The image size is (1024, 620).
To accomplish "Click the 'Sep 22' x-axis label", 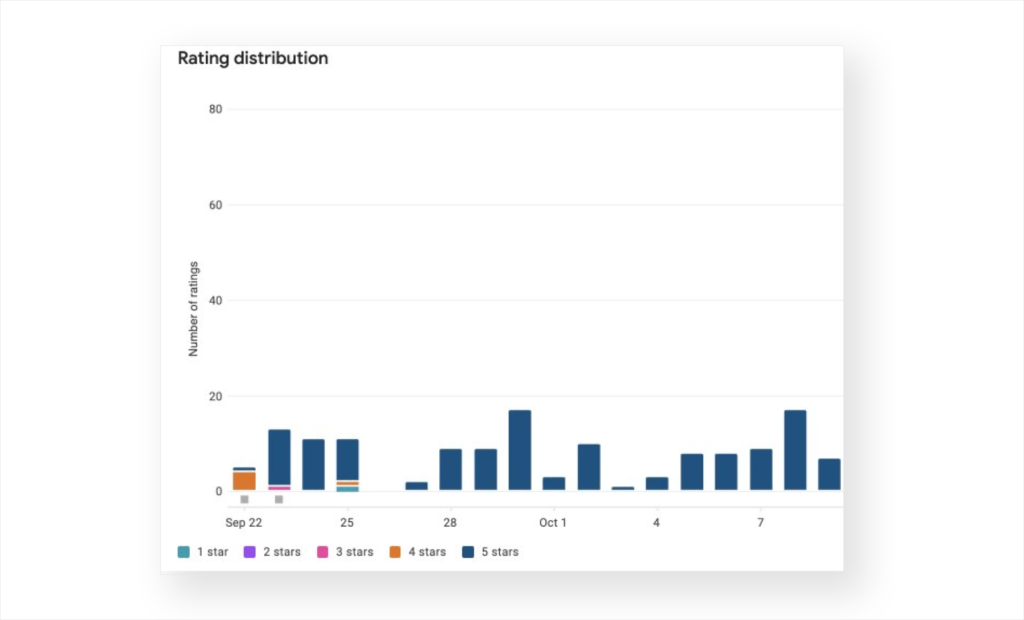I will [244, 523].
